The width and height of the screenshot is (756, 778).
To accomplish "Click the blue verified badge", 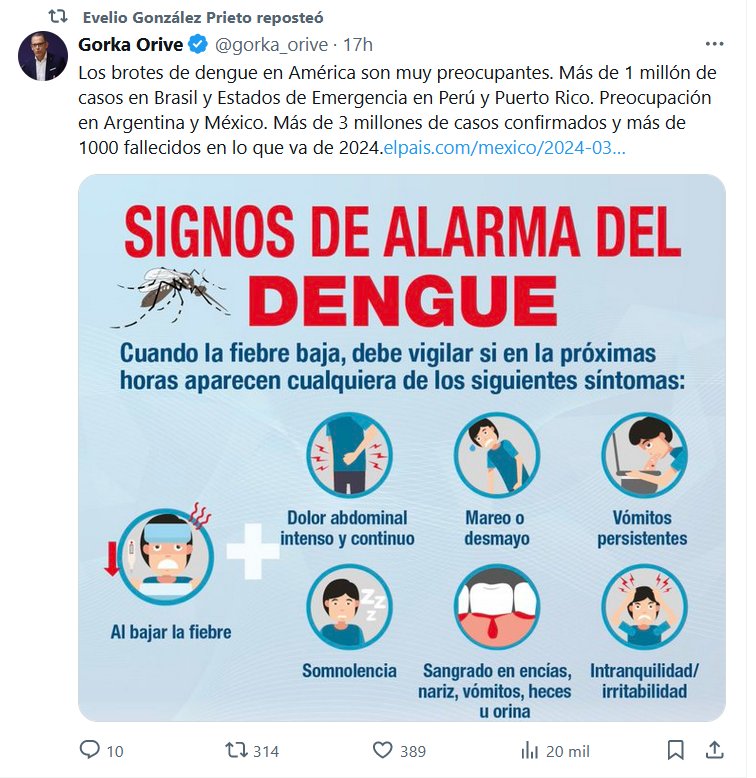I will [198, 44].
